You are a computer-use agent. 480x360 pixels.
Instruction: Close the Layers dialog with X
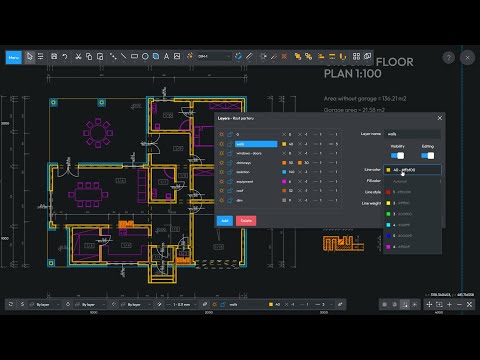tap(440, 118)
